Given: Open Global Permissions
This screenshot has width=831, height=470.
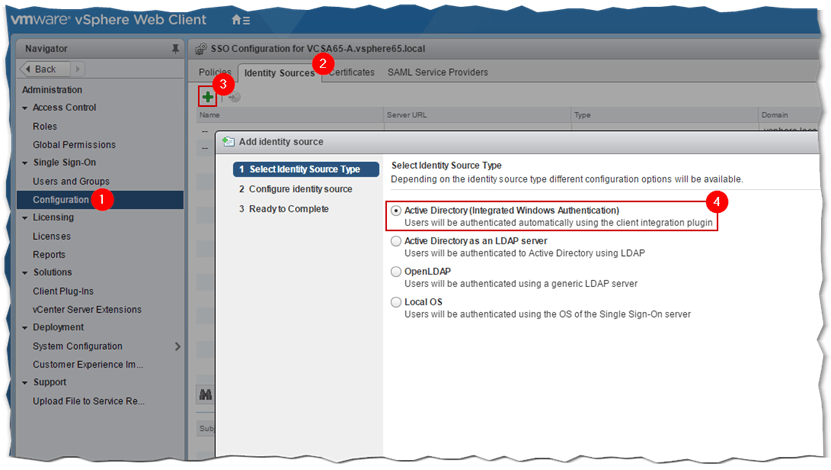Looking at the screenshot, I should tap(74, 145).
